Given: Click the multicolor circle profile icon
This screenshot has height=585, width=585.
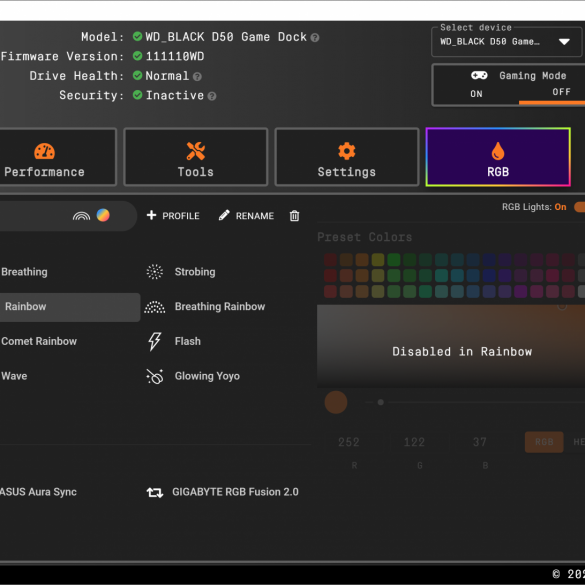Looking at the screenshot, I should point(103,215).
